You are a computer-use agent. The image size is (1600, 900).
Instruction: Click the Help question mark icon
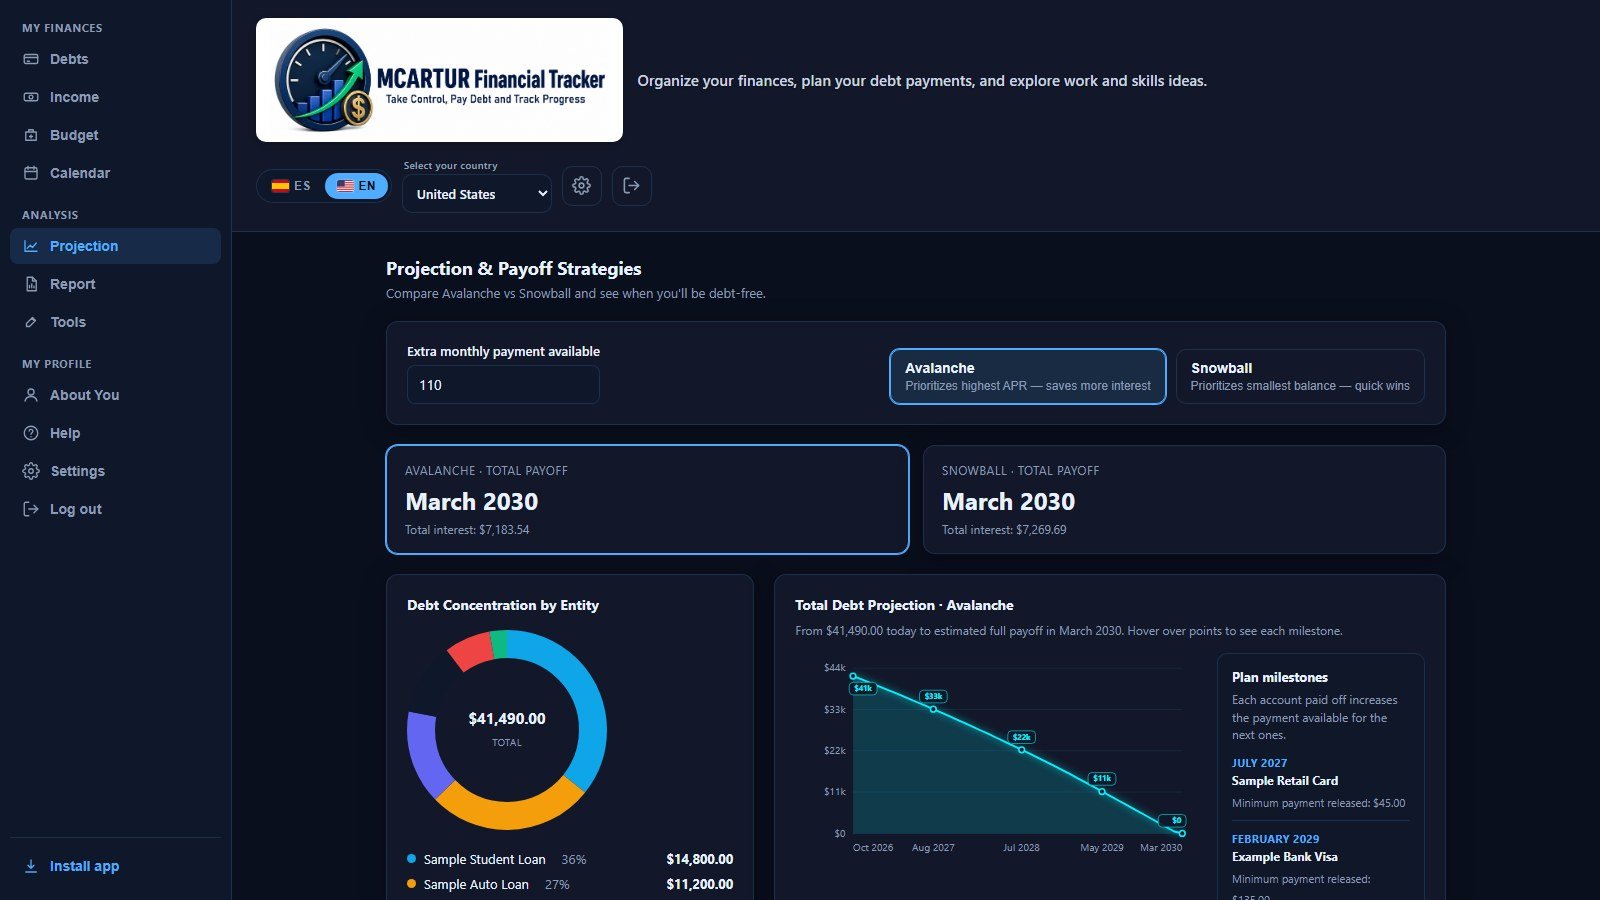pos(31,433)
